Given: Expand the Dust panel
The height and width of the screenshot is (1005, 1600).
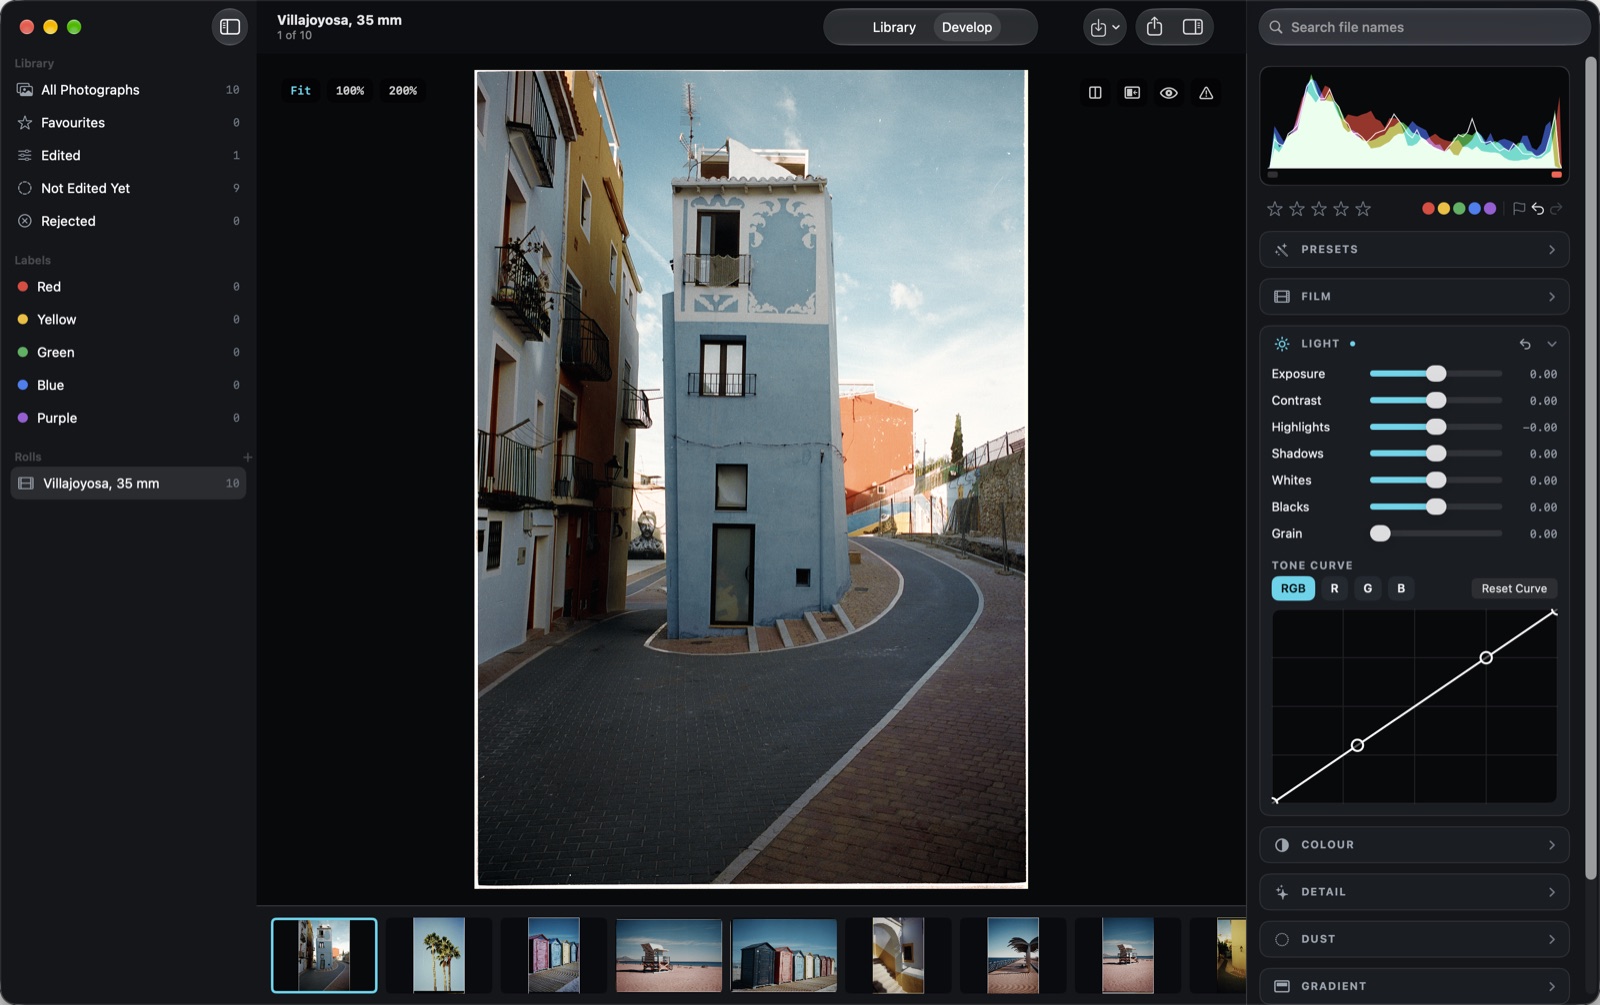Looking at the screenshot, I should 1414,939.
